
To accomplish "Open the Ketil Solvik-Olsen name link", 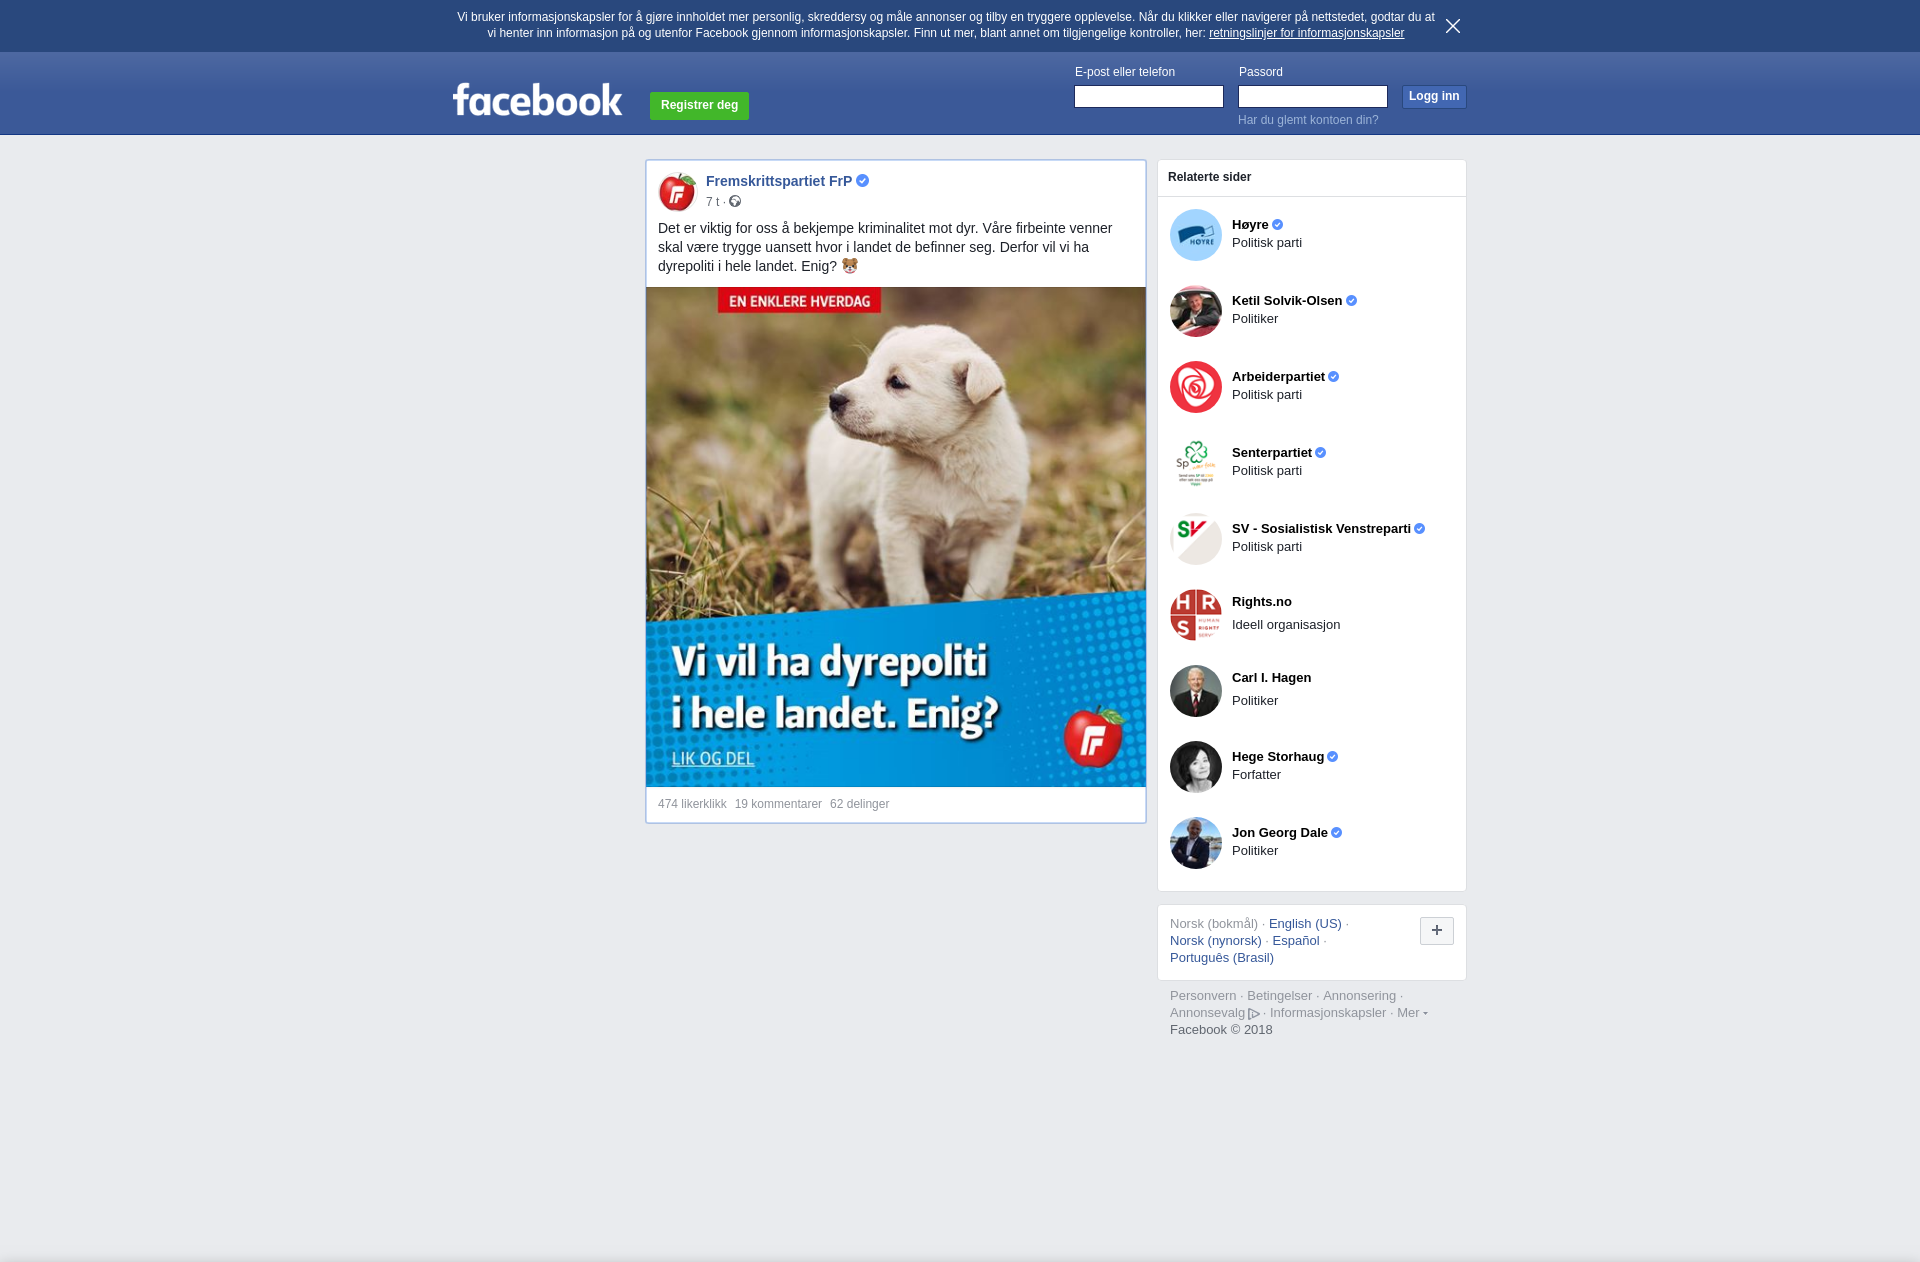I will coord(1287,301).
